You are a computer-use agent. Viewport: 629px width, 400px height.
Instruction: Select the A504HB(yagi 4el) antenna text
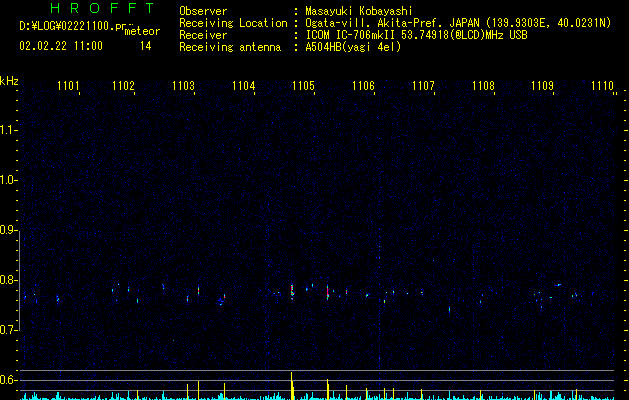pos(353,47)
